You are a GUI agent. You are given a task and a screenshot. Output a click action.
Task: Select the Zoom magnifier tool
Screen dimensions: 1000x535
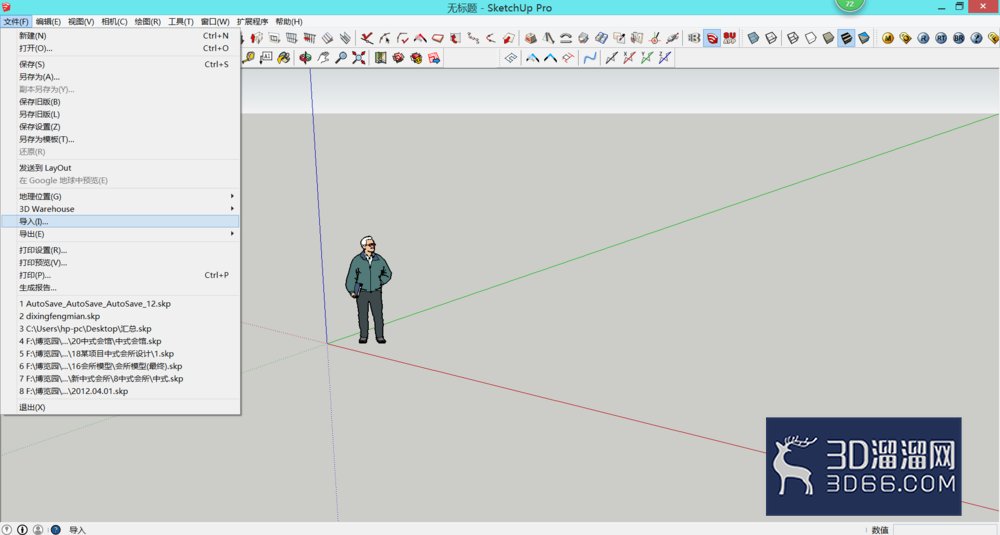(x=341, y=57)
